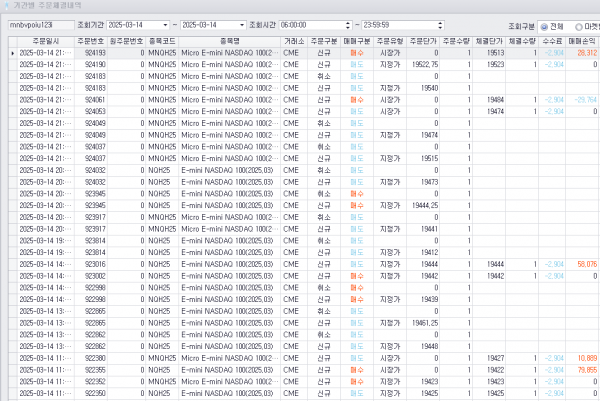The height and width of the screenshot is (401, 600).
Task: Decrease the 23:59:59 end time with down arrow
Action: 440,28
